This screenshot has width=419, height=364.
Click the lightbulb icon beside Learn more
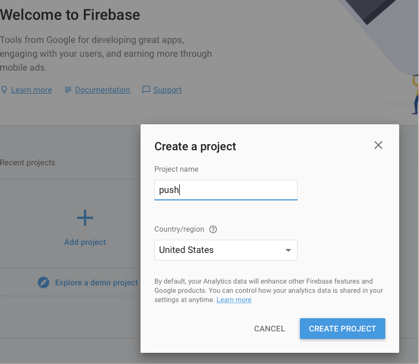[4, 90]
